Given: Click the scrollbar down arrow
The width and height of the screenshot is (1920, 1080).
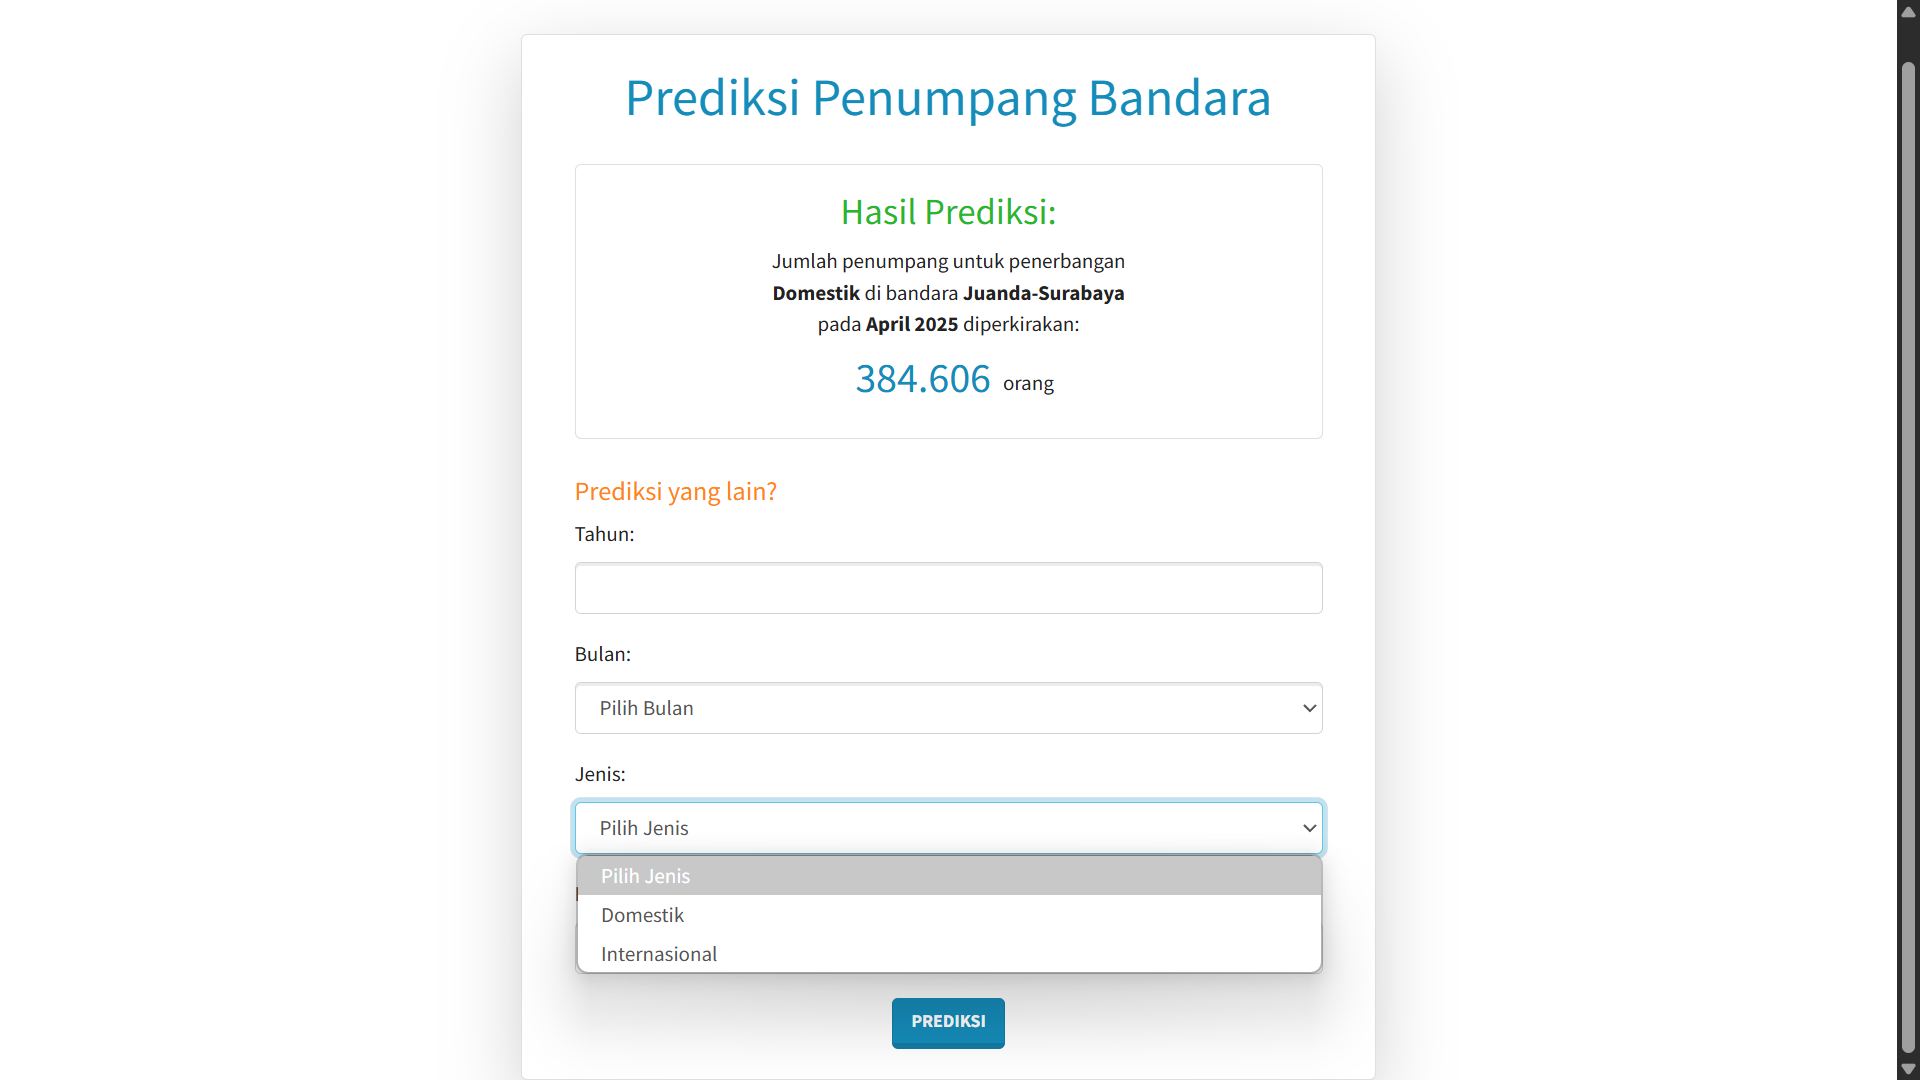Looking at the screenshot, I should click(1908, 1068).
